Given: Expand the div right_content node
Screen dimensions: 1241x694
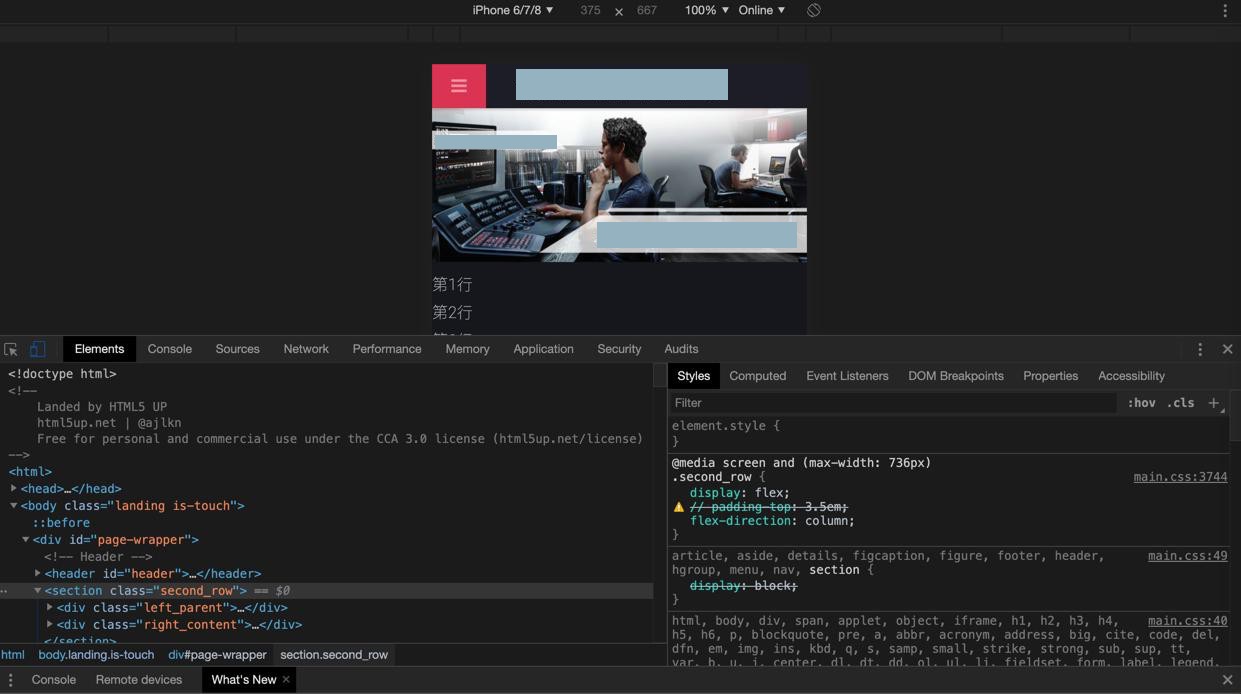Looking at the screenshot, I should click(x=50, y=624).
